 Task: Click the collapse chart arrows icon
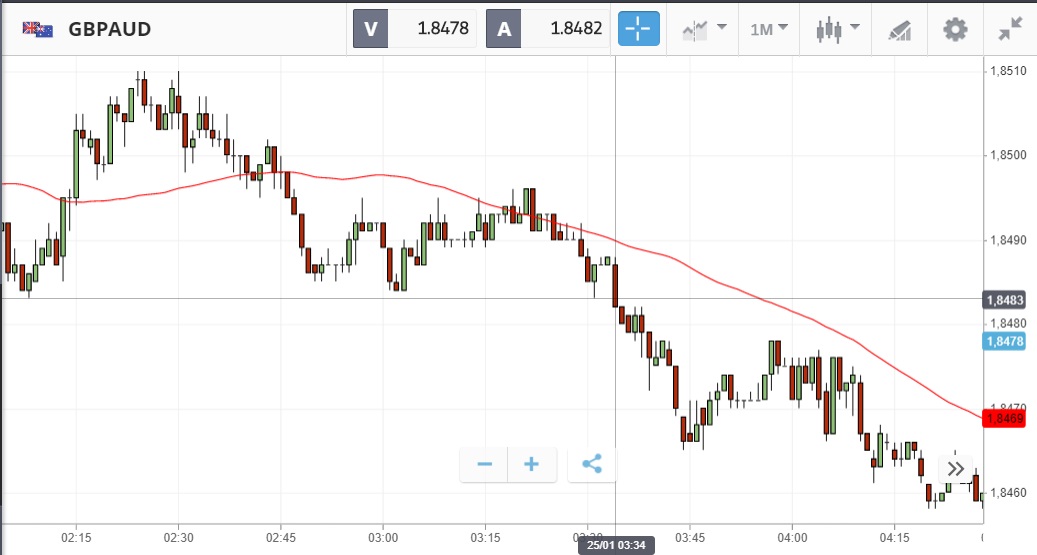click(x=1010, y=29)
